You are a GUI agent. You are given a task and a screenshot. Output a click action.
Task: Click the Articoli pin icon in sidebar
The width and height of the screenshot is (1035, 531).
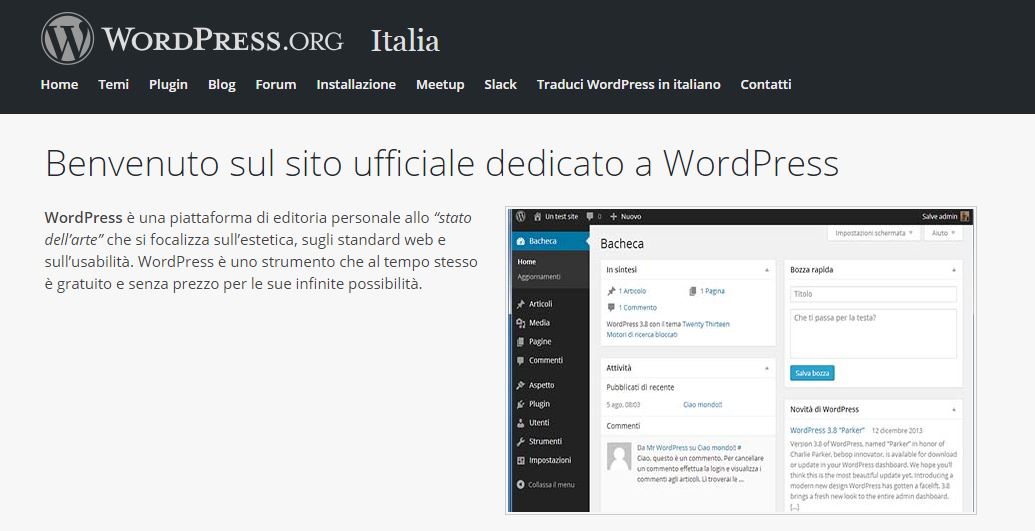tap(520, 304)
